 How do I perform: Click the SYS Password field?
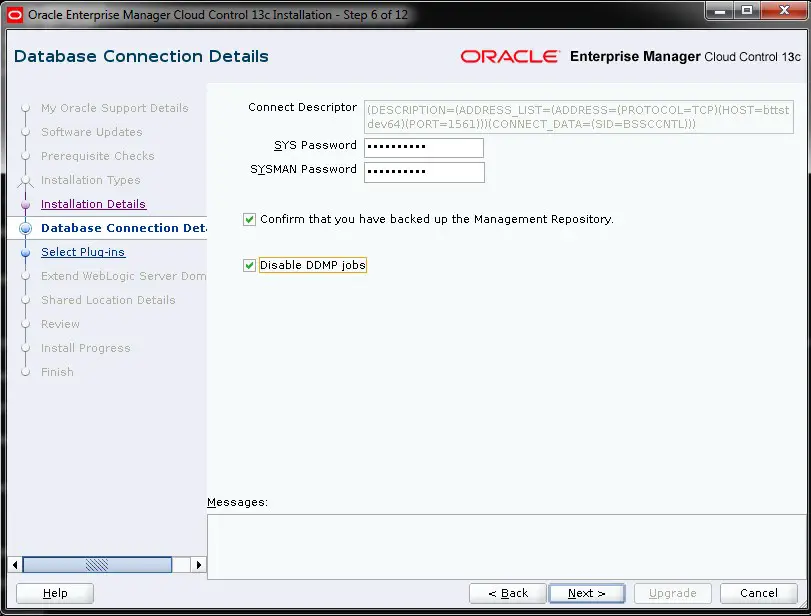(424, 147)
